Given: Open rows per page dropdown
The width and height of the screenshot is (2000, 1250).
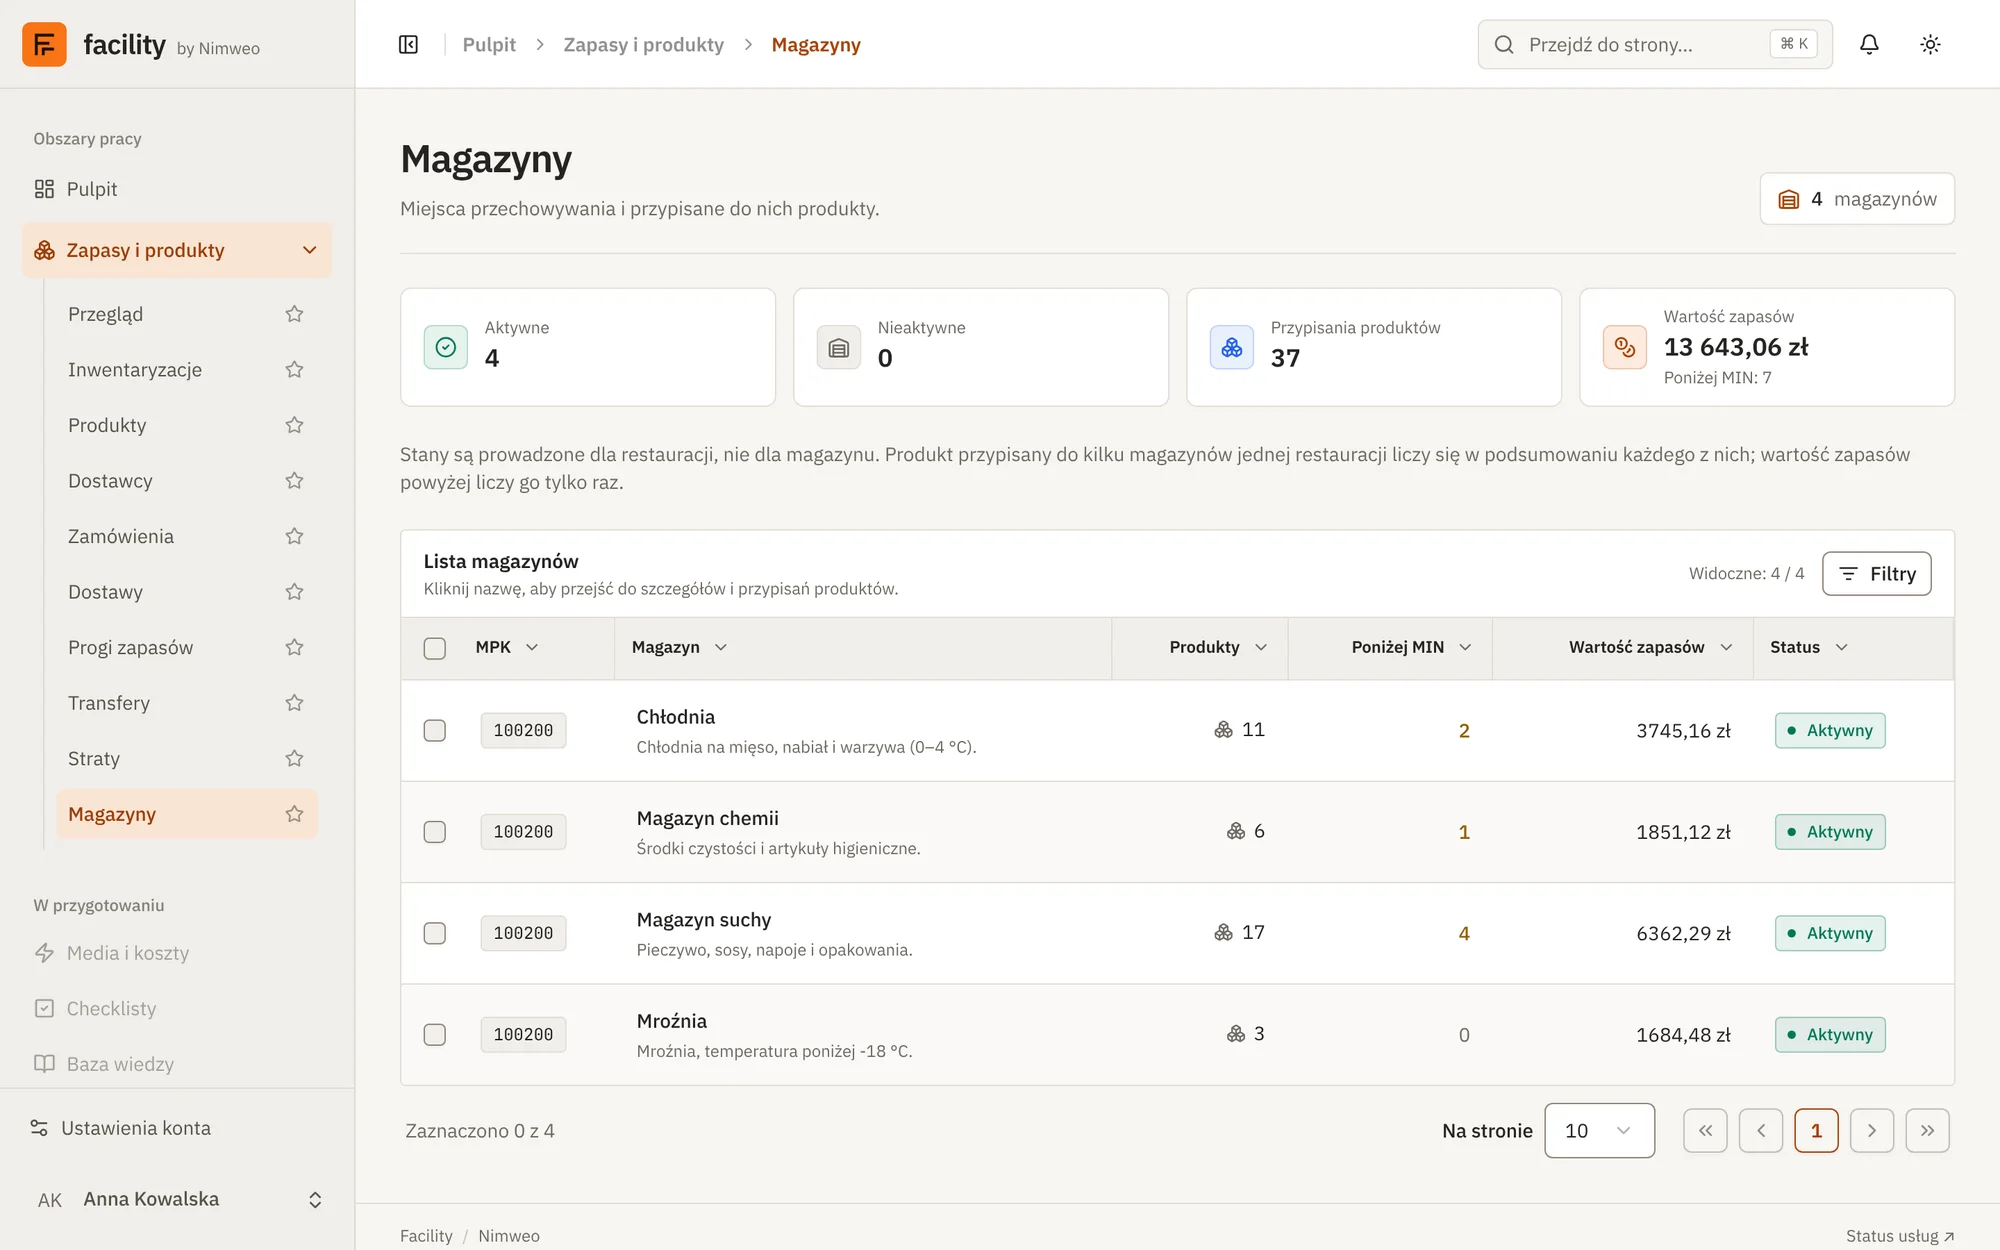Looking at the screenshot, I should [1599, 1131].
